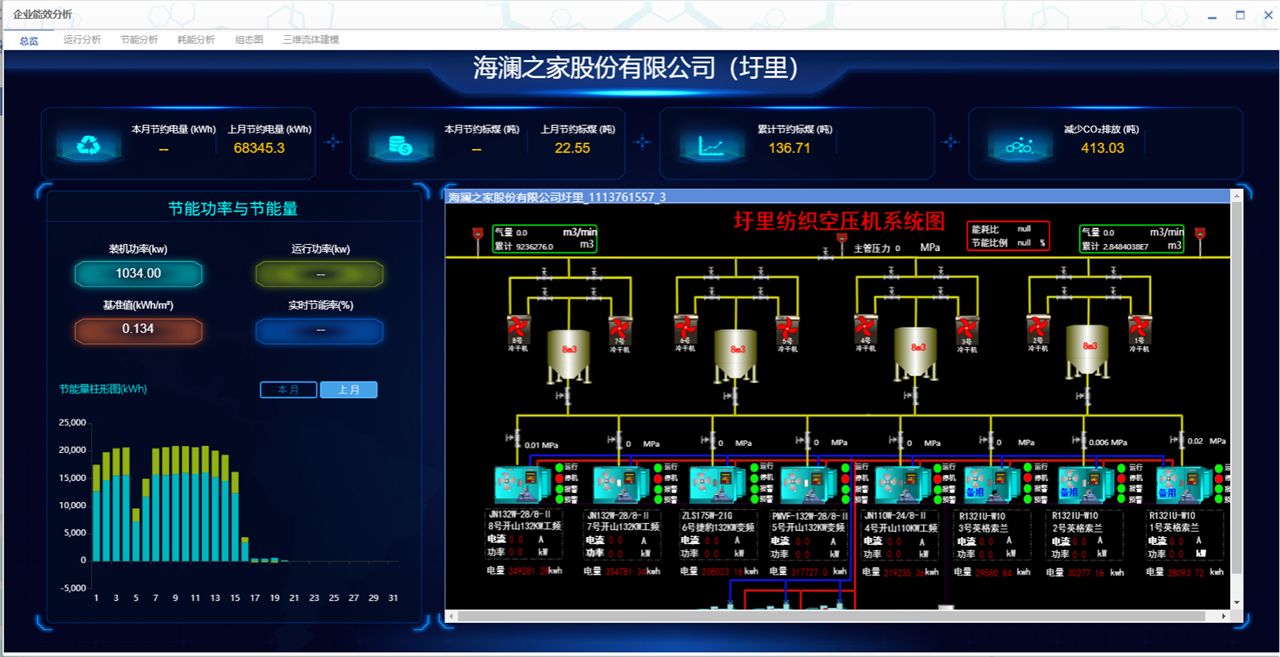Click the 基准值 value 0.134
The width and height of the screenshot is (1280, 657).
point(138,329)
